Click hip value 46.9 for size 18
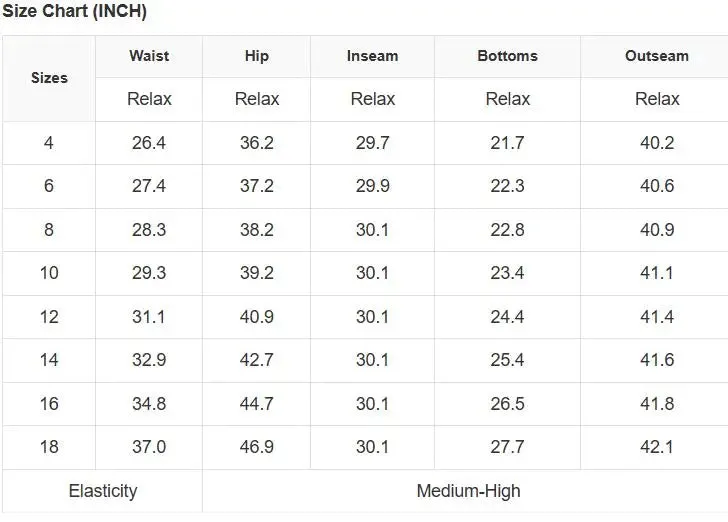728x522 pixels. [x=257, y=447]
